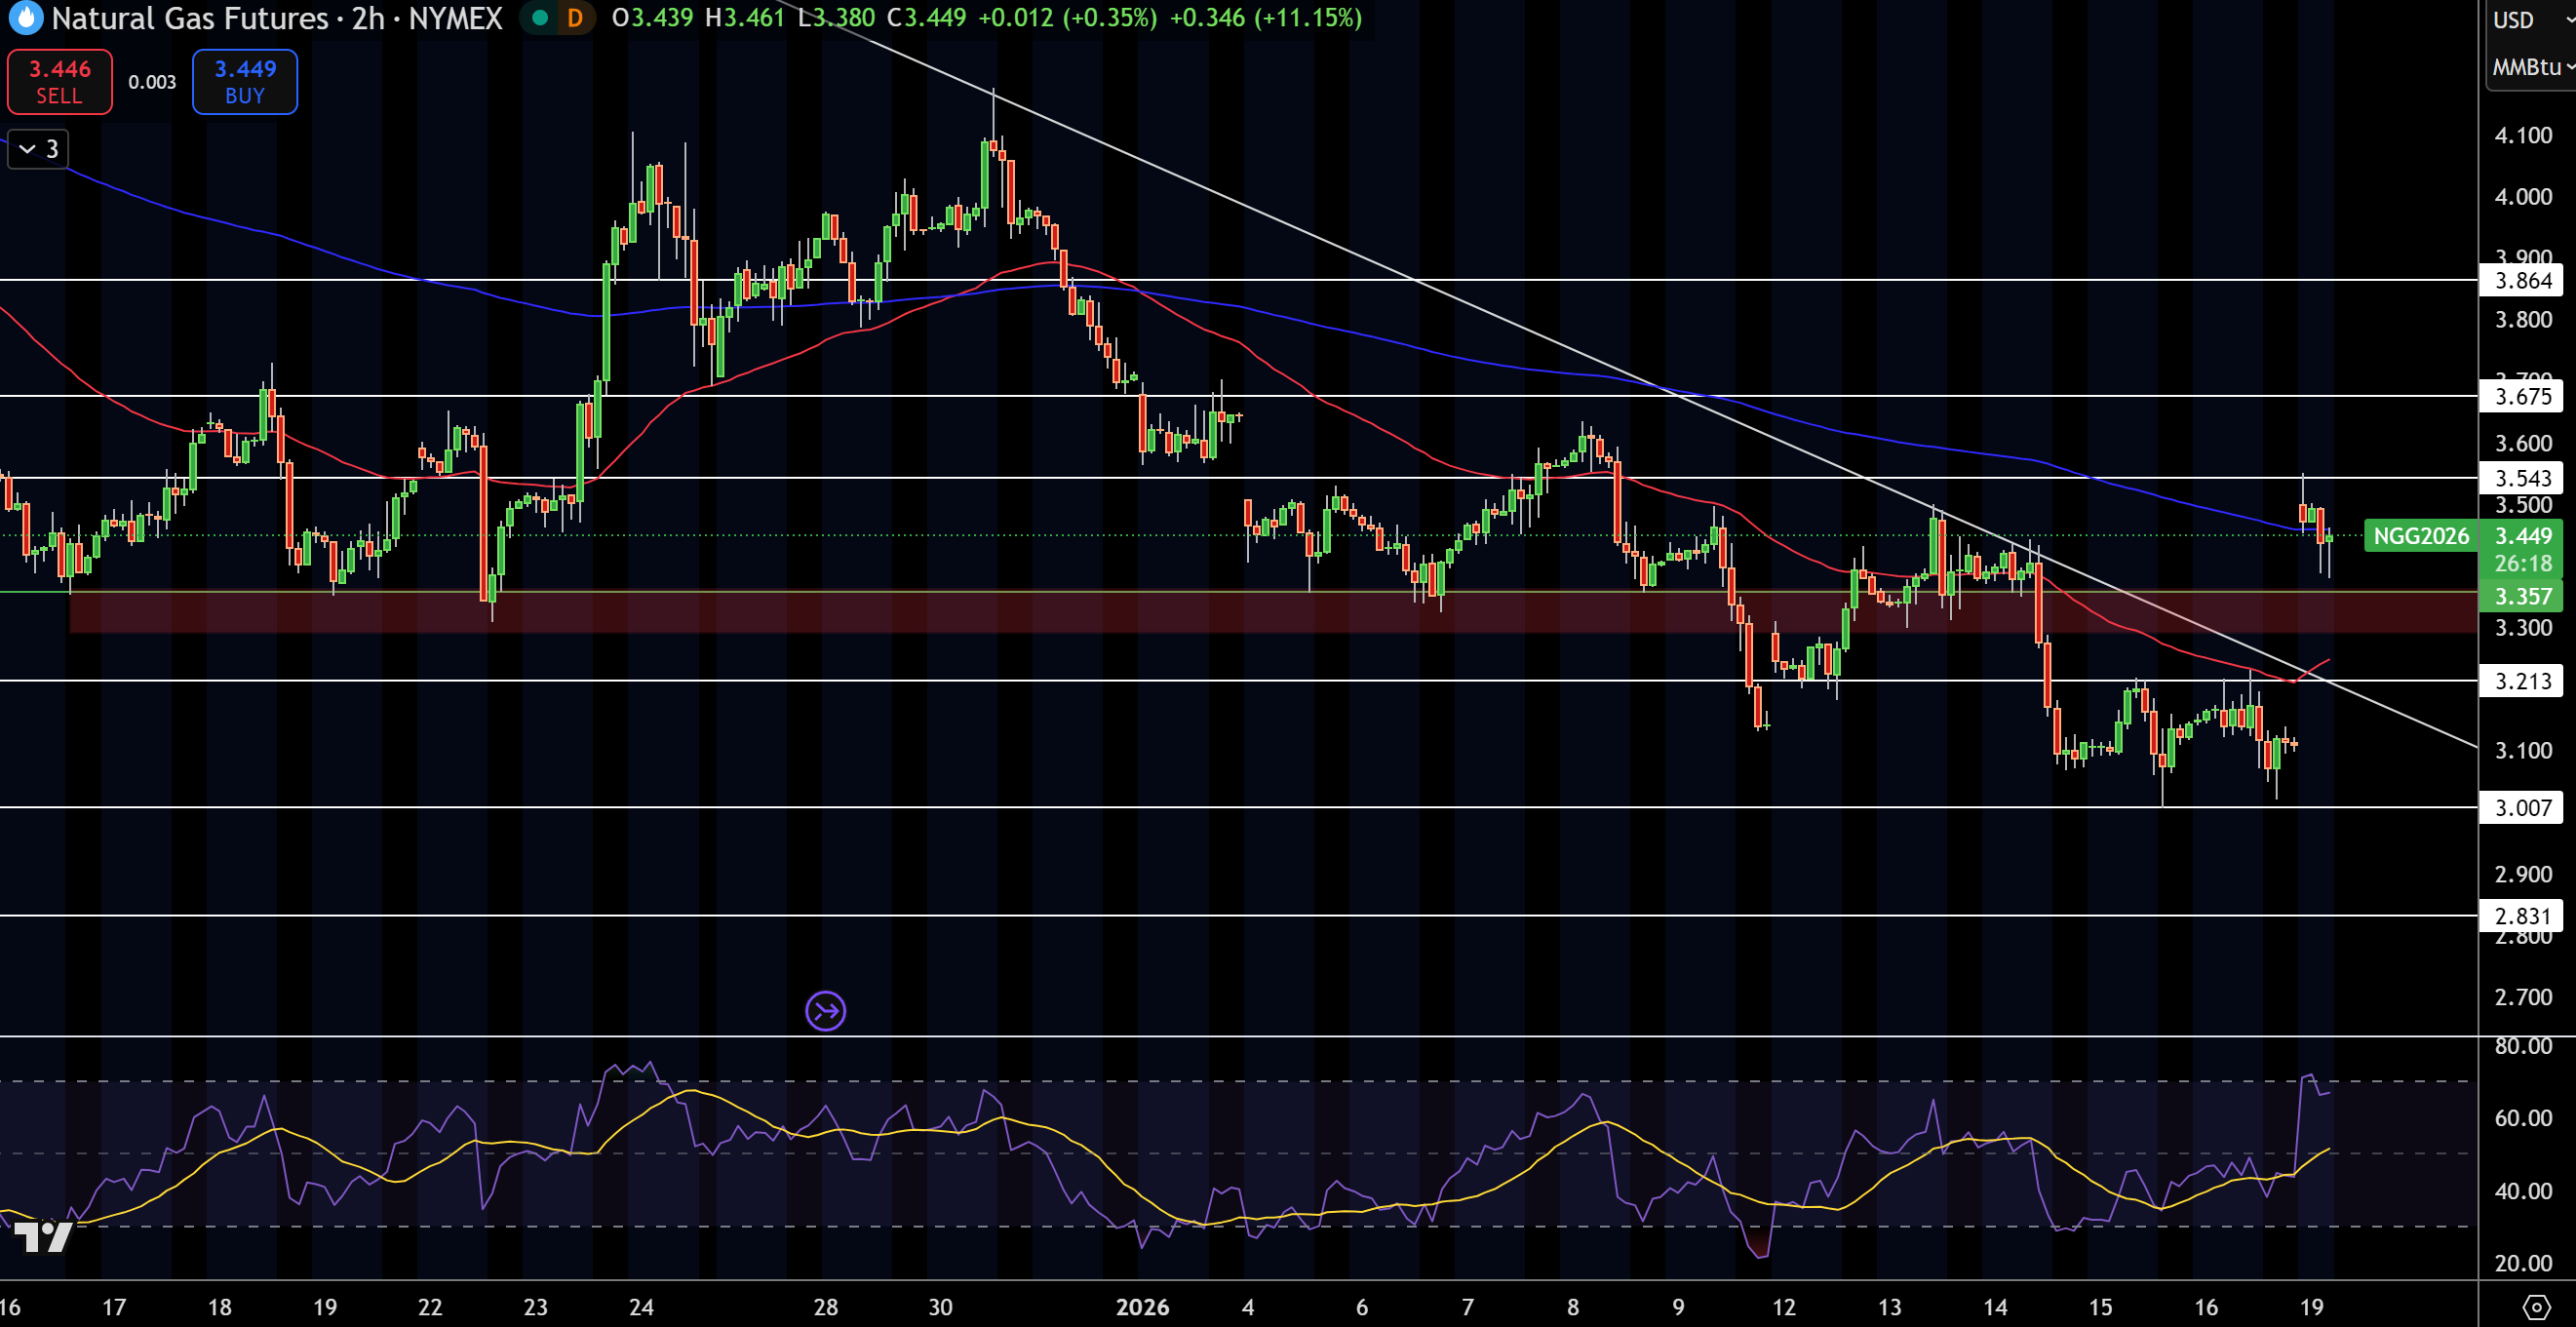Click the 2026 marker on time axis

(x=1142, y=1307)
